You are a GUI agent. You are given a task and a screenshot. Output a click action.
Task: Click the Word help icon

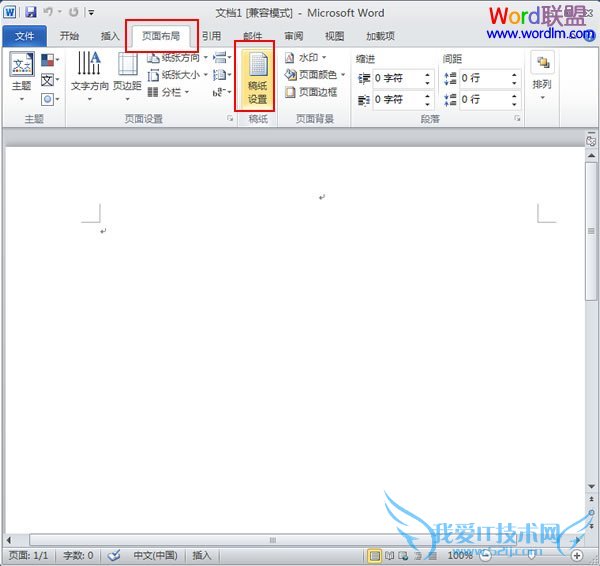click(590, 36)
